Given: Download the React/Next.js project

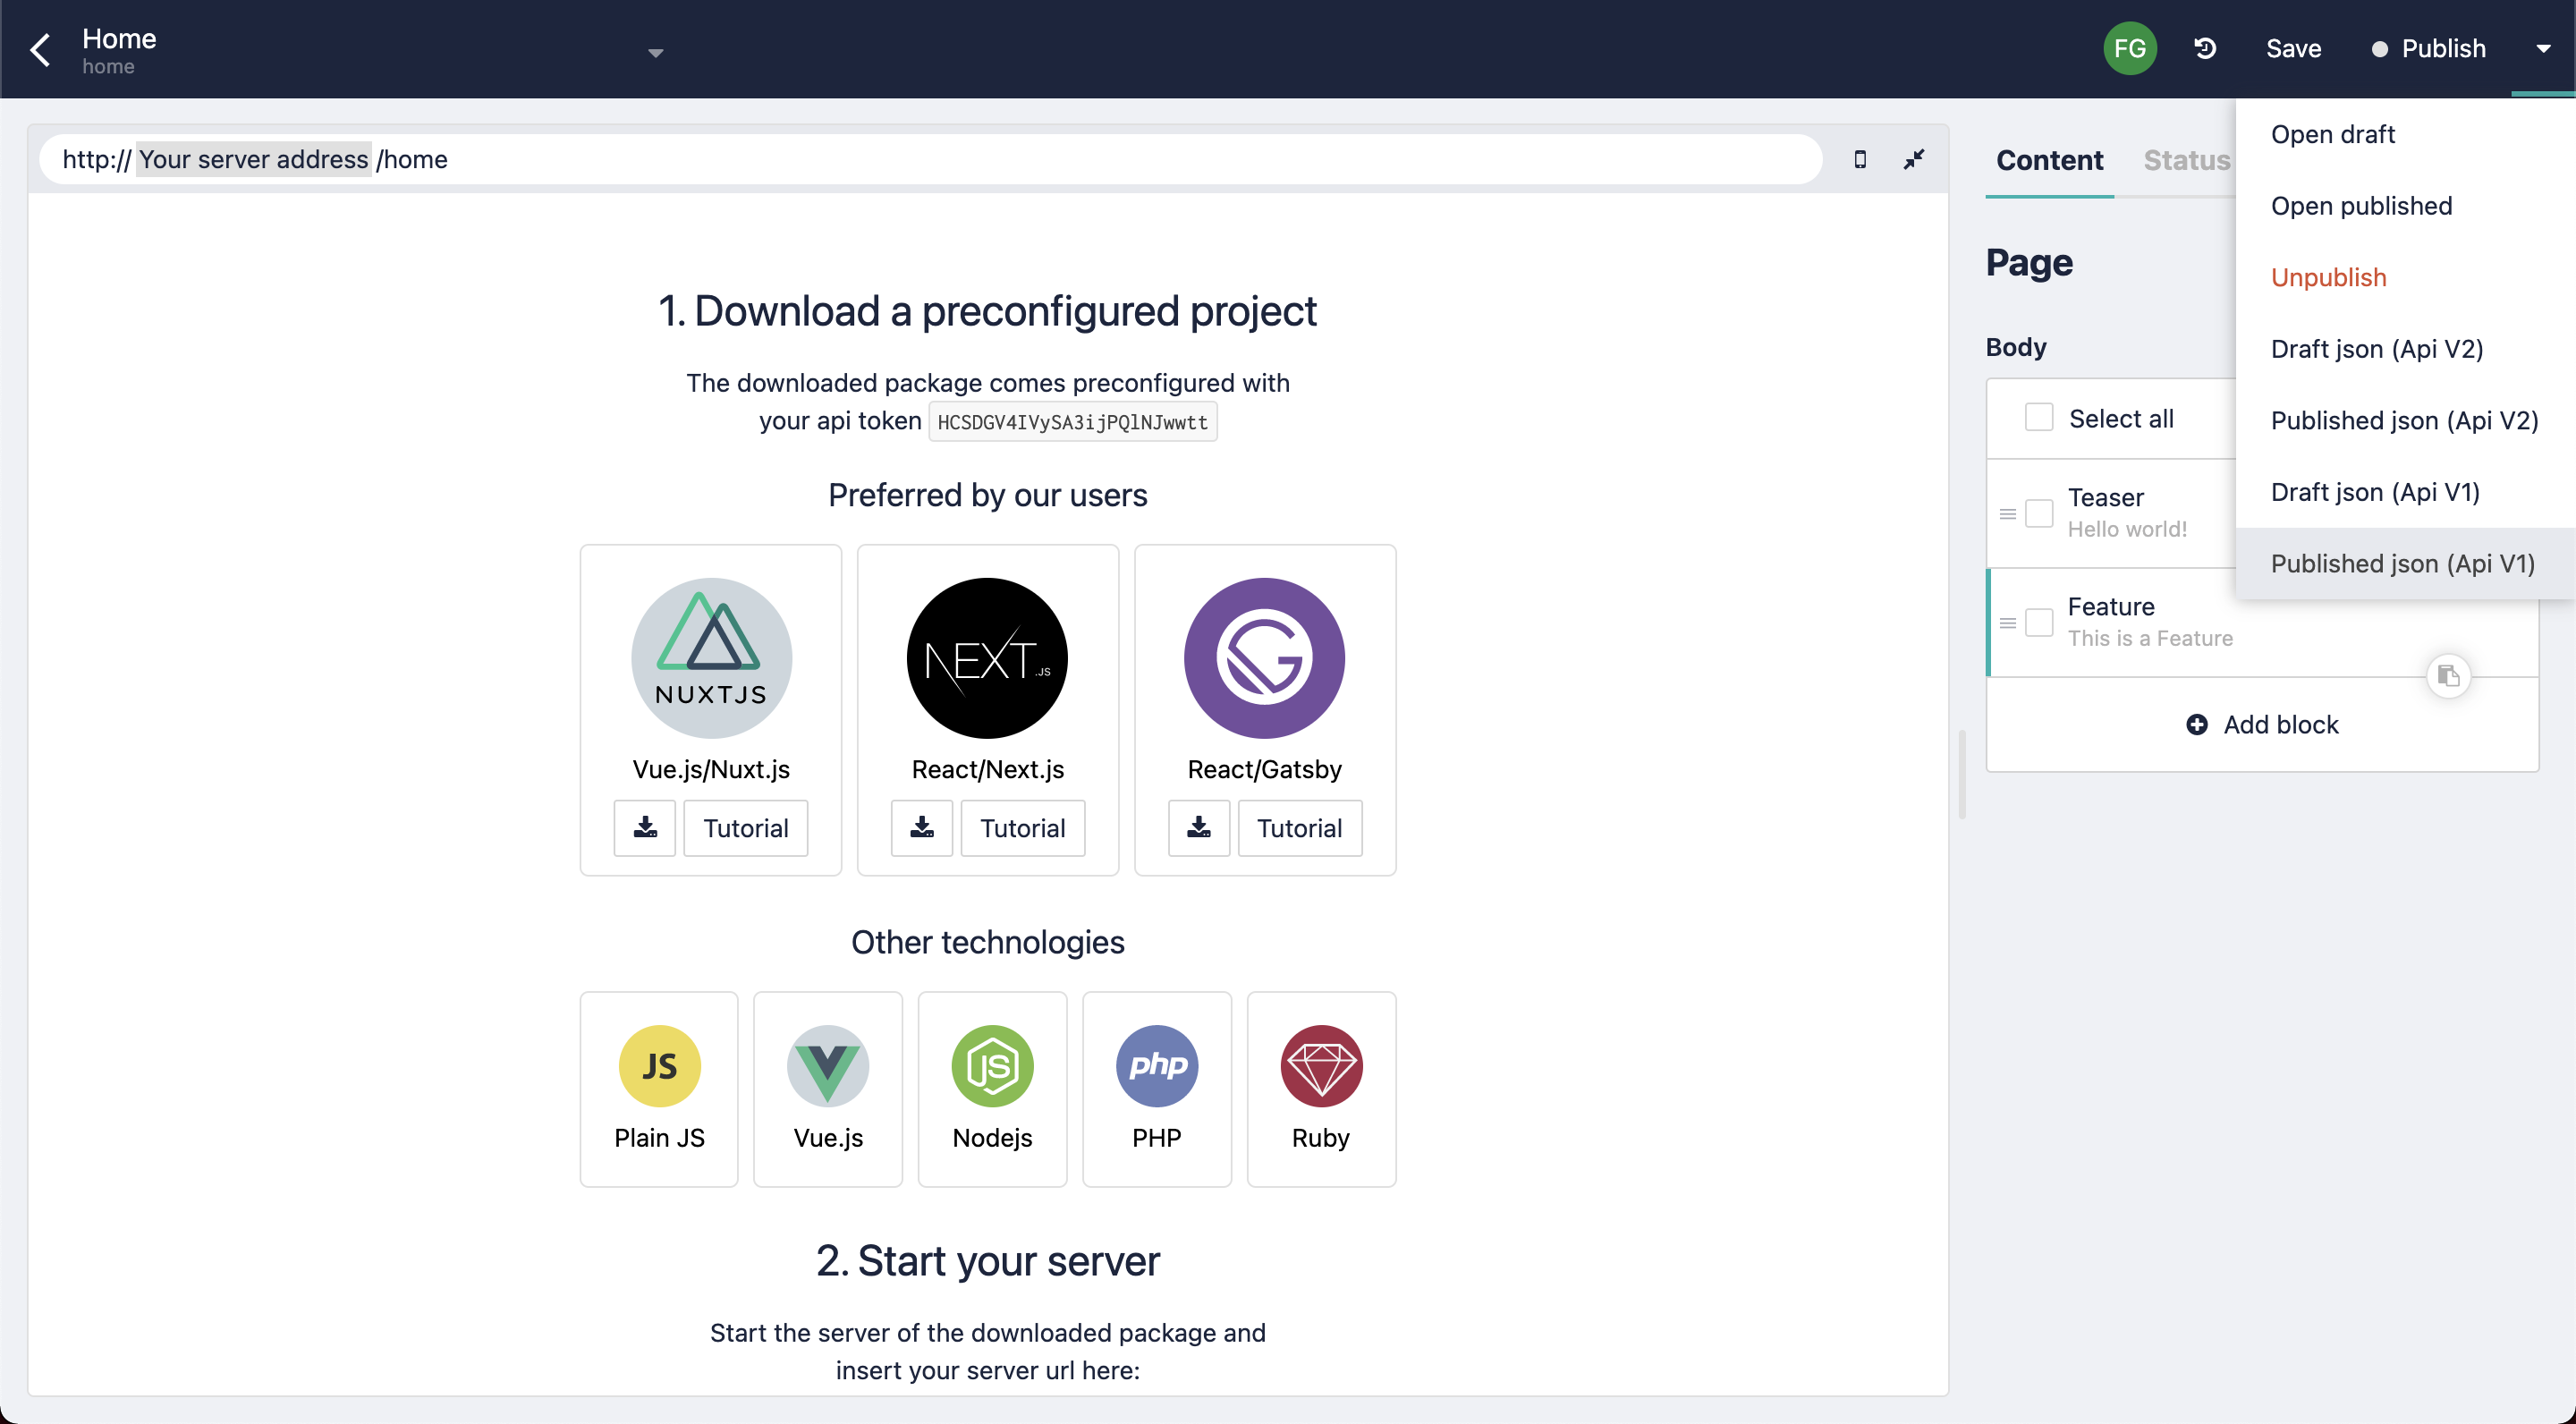Looking at the screenshot, I should point(922,827).
